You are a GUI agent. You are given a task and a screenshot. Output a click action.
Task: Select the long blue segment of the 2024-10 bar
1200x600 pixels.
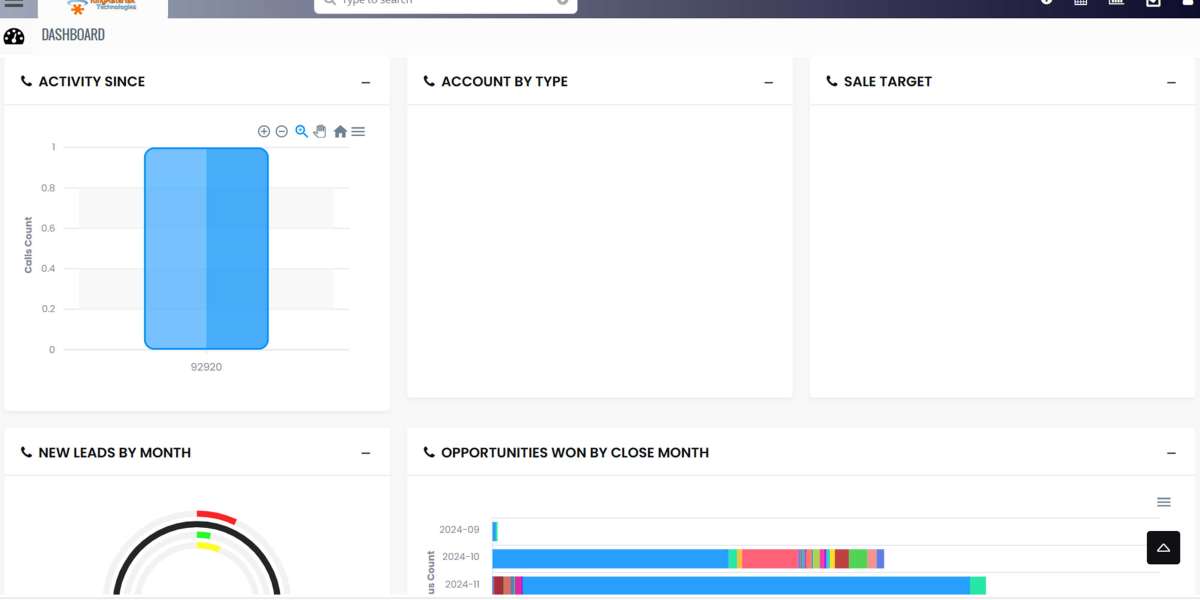610,558
